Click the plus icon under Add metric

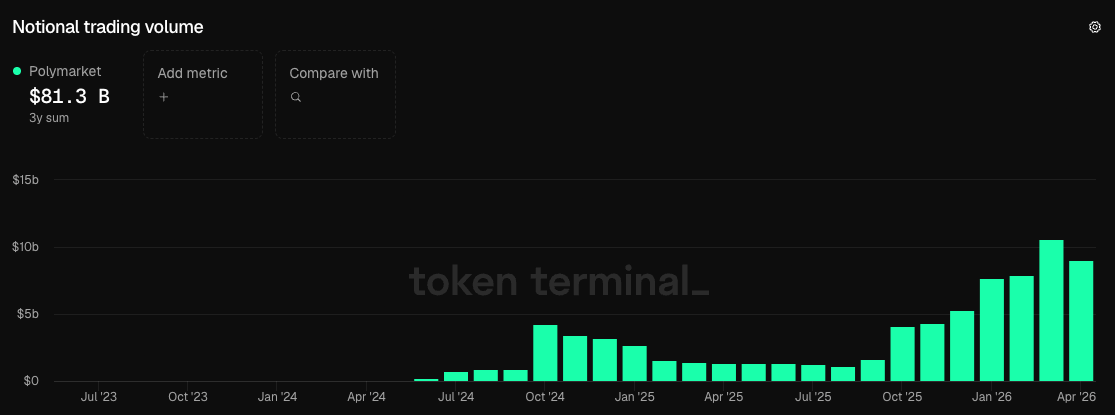[x=164, y=97]
